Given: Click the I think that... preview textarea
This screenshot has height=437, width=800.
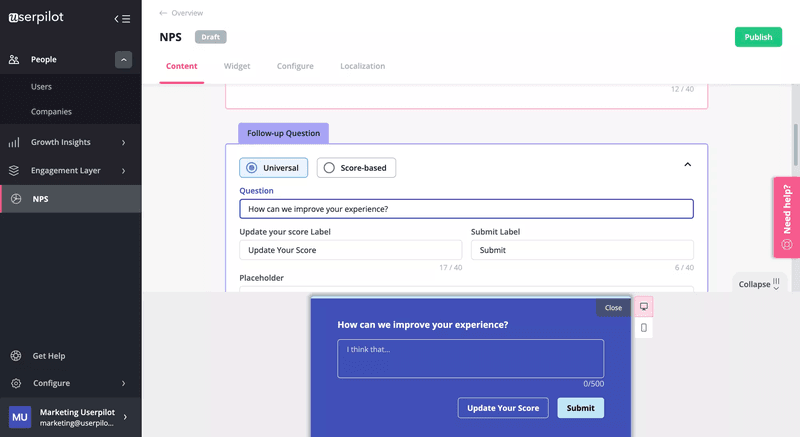Looking at the screenshot, I should pyautogui.click(x=470, y=358).
